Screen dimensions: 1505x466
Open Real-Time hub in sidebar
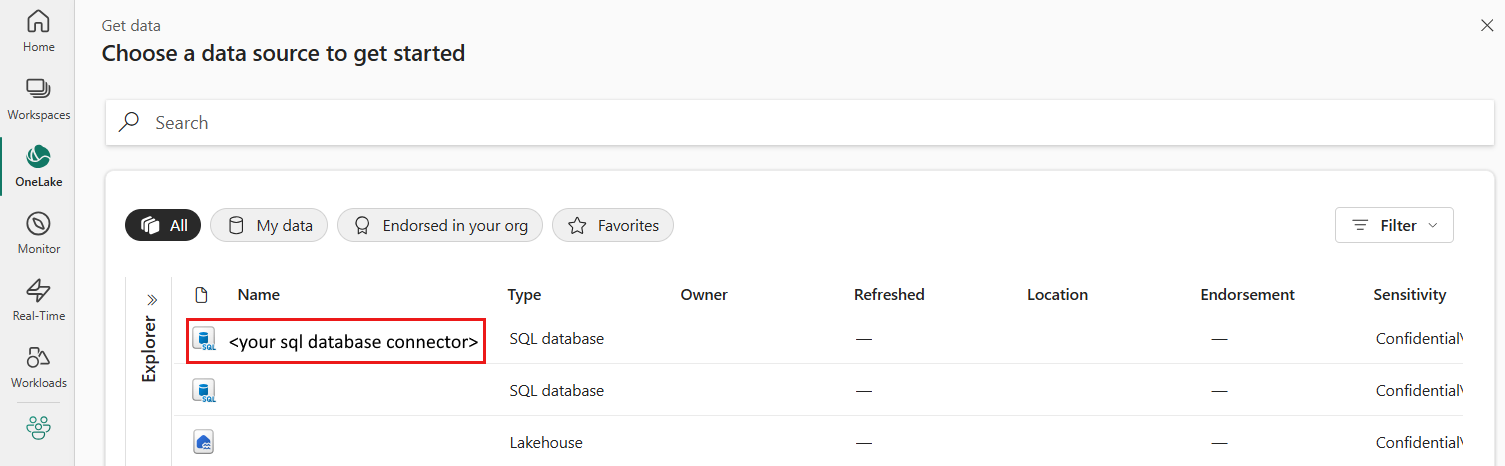coord(38,300)
